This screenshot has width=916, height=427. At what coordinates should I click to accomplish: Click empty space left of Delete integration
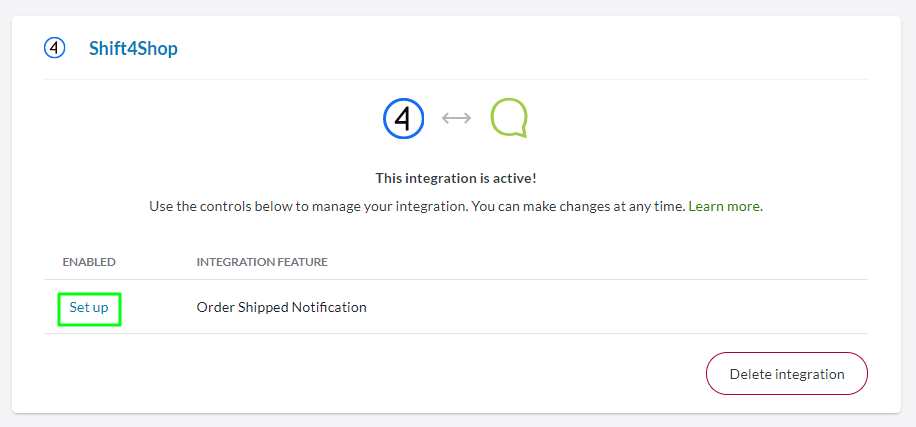(x=400, y=374)
